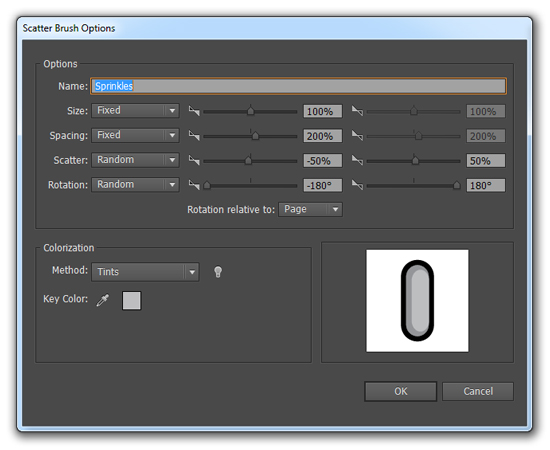The image size is (550, 450).
Task: Expand the Scatter Random dropdown
Action: point(135,160)
